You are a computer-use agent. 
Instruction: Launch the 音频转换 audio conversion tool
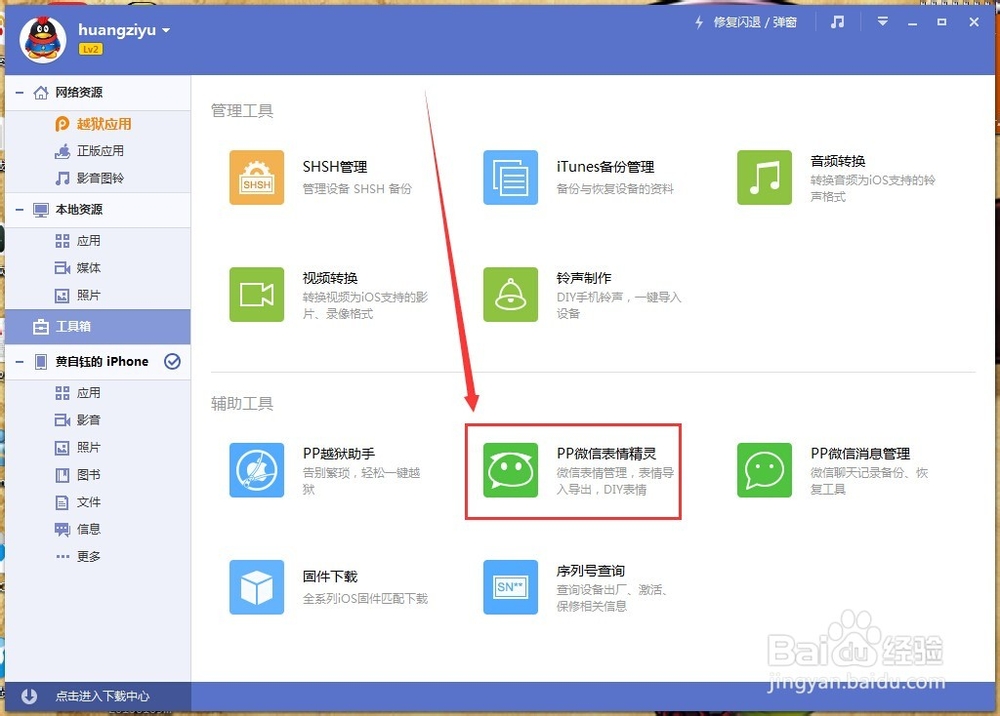[x=764, y=177]
